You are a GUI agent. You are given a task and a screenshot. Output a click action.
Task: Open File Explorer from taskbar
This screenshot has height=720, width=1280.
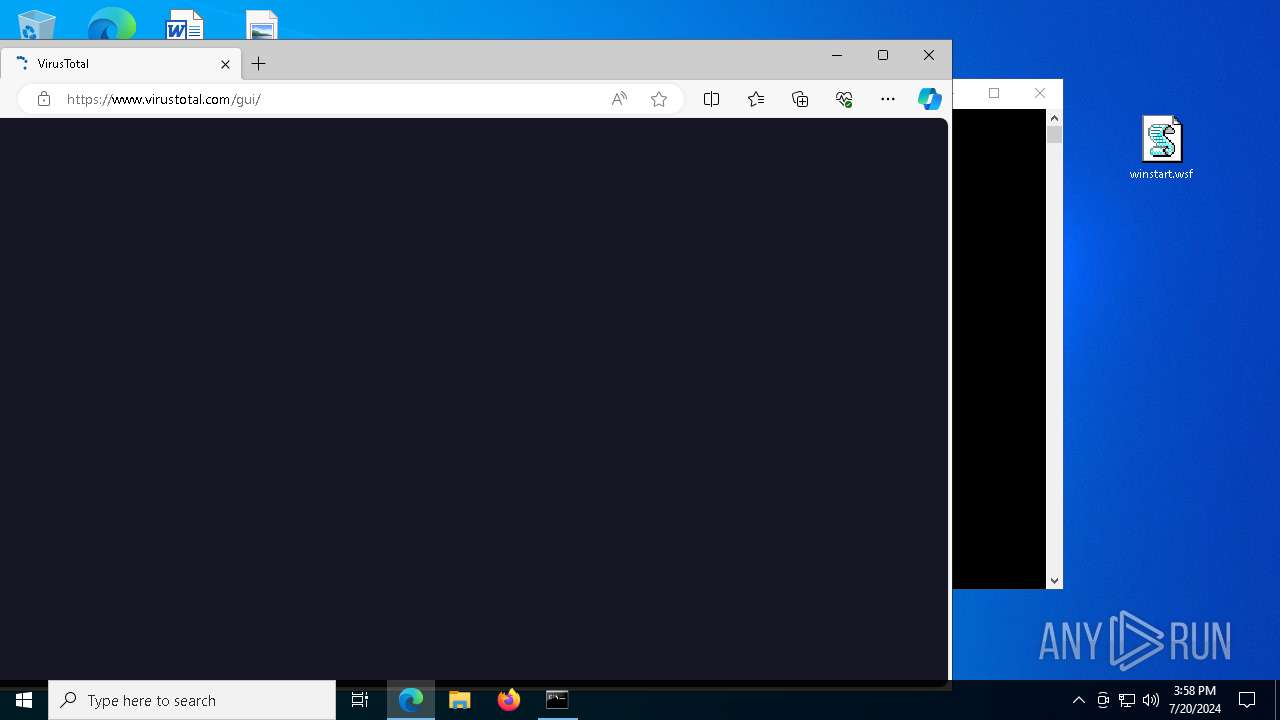point(460,700)
